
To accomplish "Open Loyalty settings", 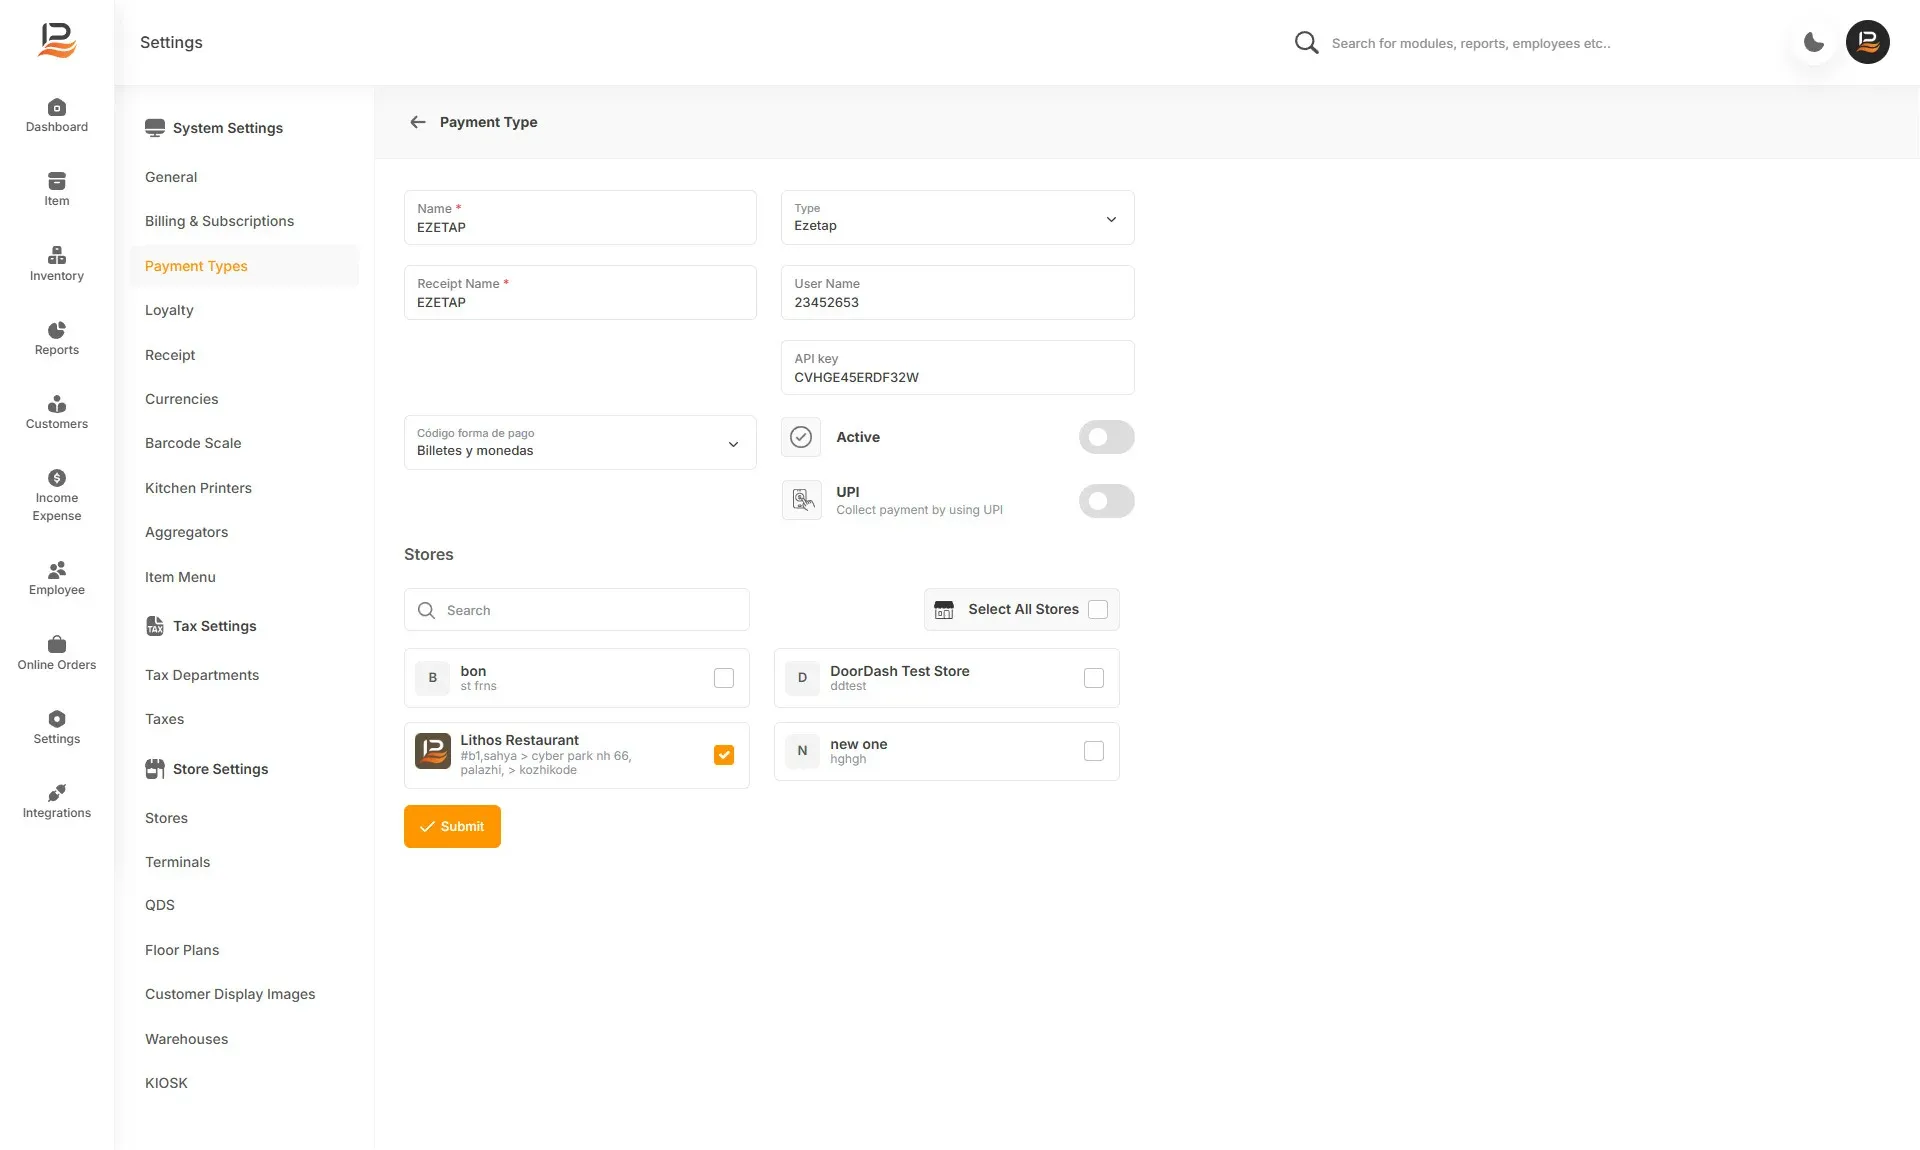I will click(169, 310).
